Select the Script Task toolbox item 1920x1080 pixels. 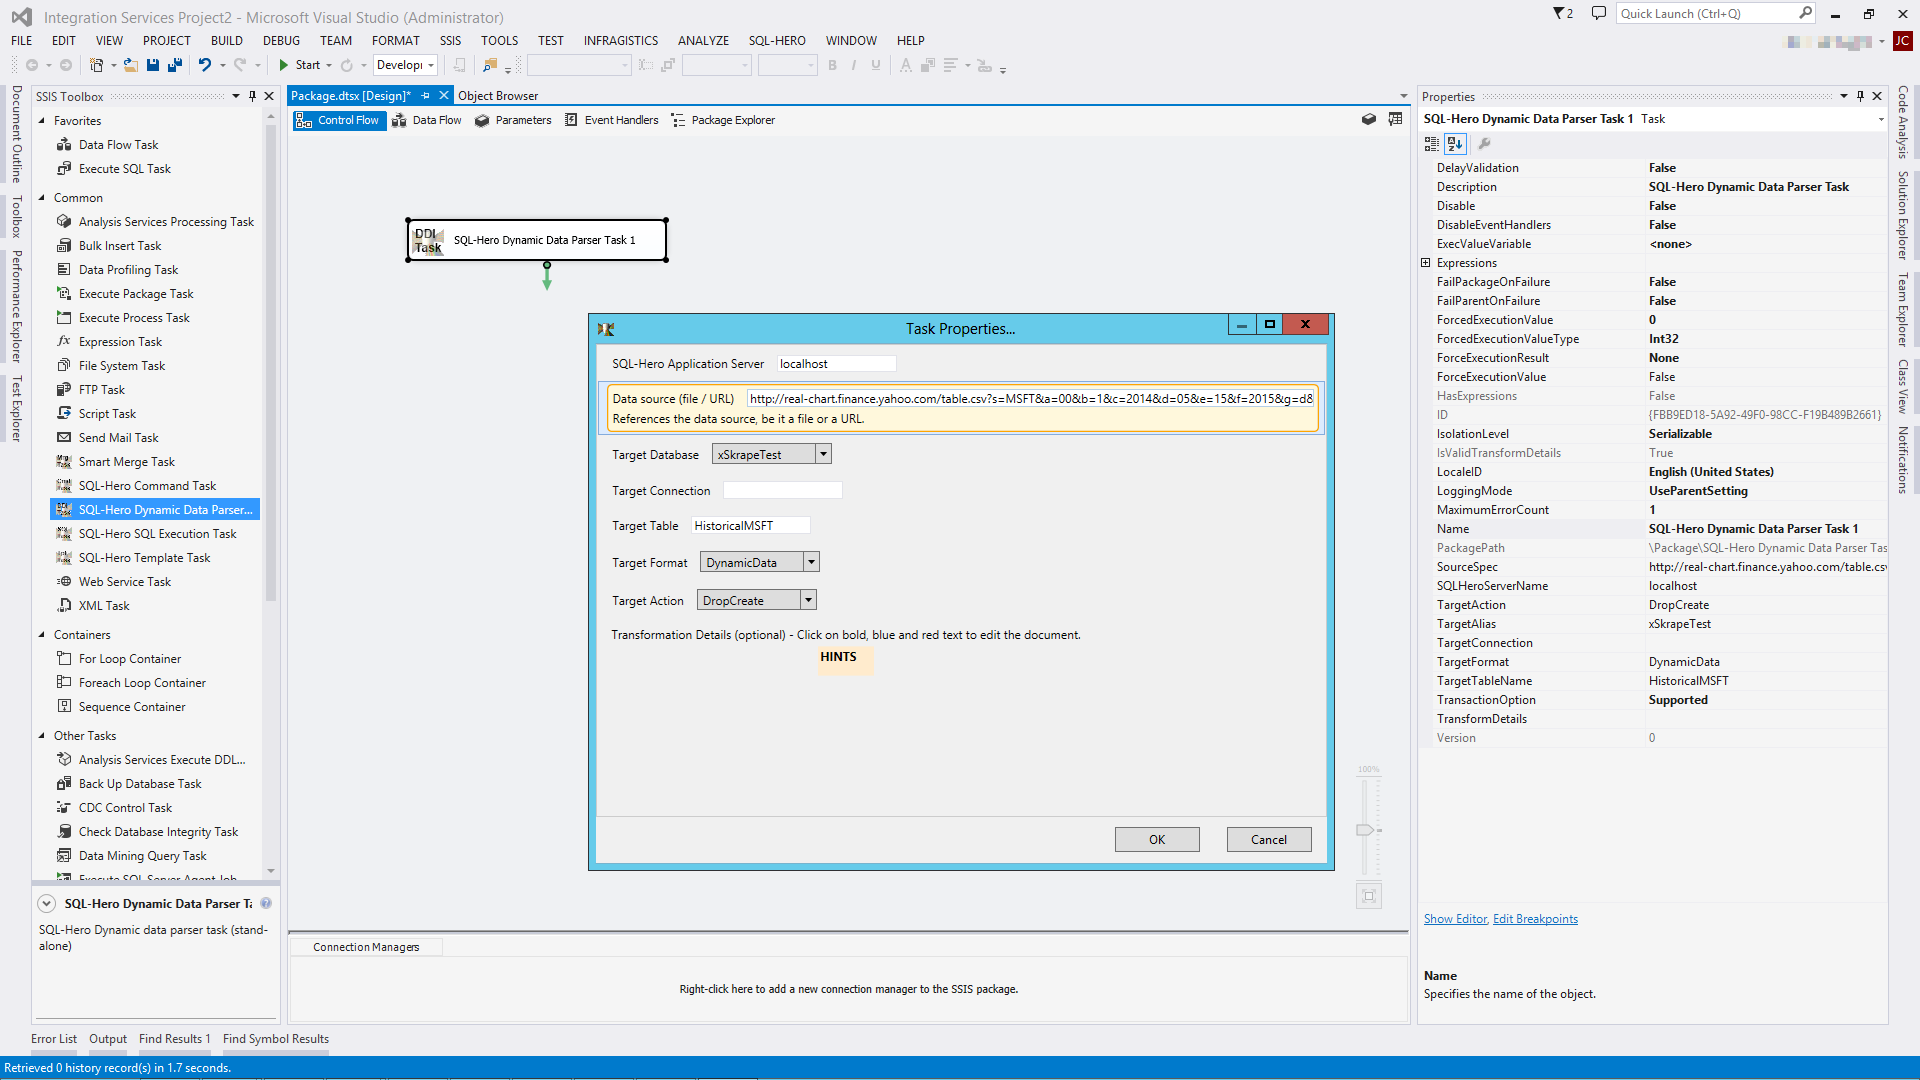click(107, 414)
